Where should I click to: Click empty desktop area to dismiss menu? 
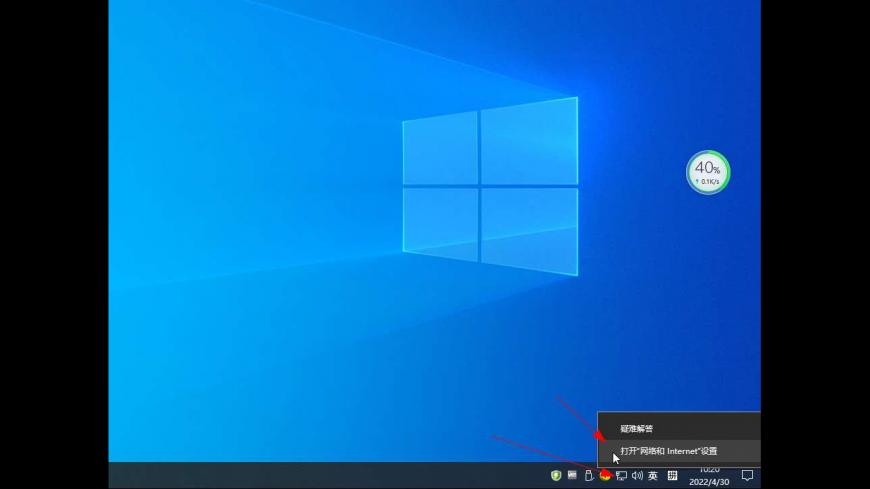pos(250,300)
